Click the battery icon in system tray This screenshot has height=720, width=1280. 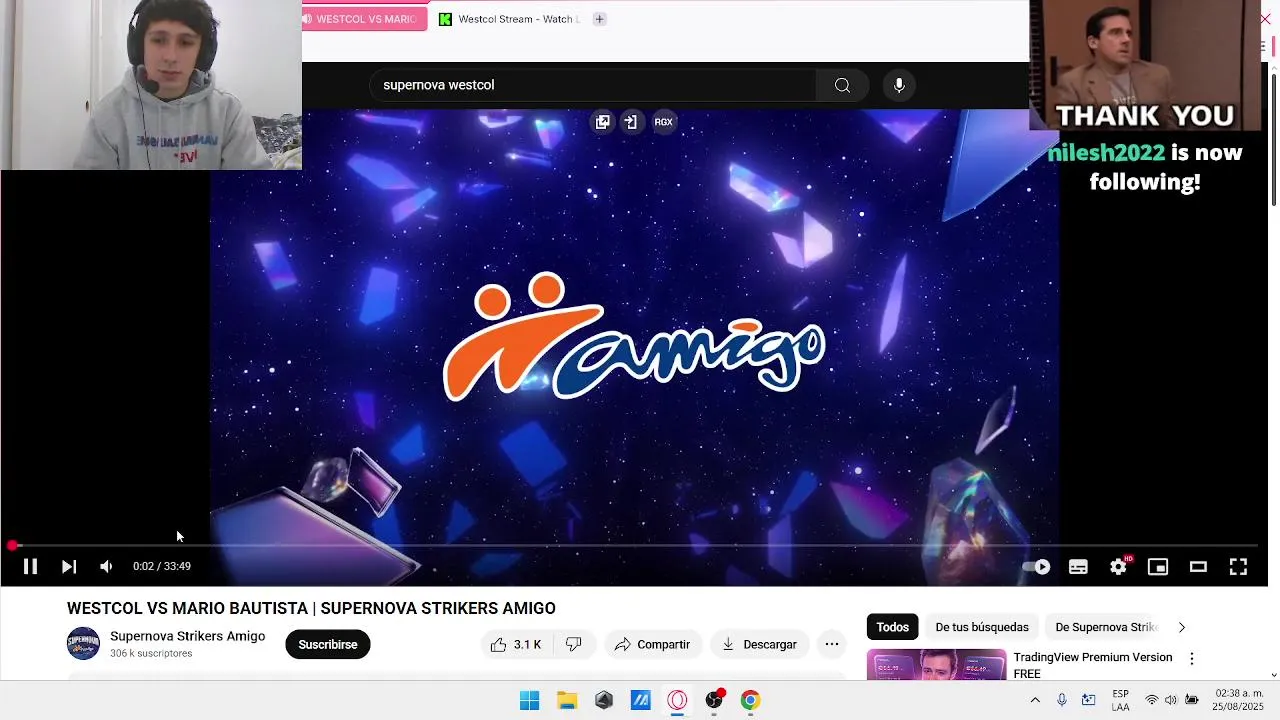pyautogui.click(x=1192, y=700)
